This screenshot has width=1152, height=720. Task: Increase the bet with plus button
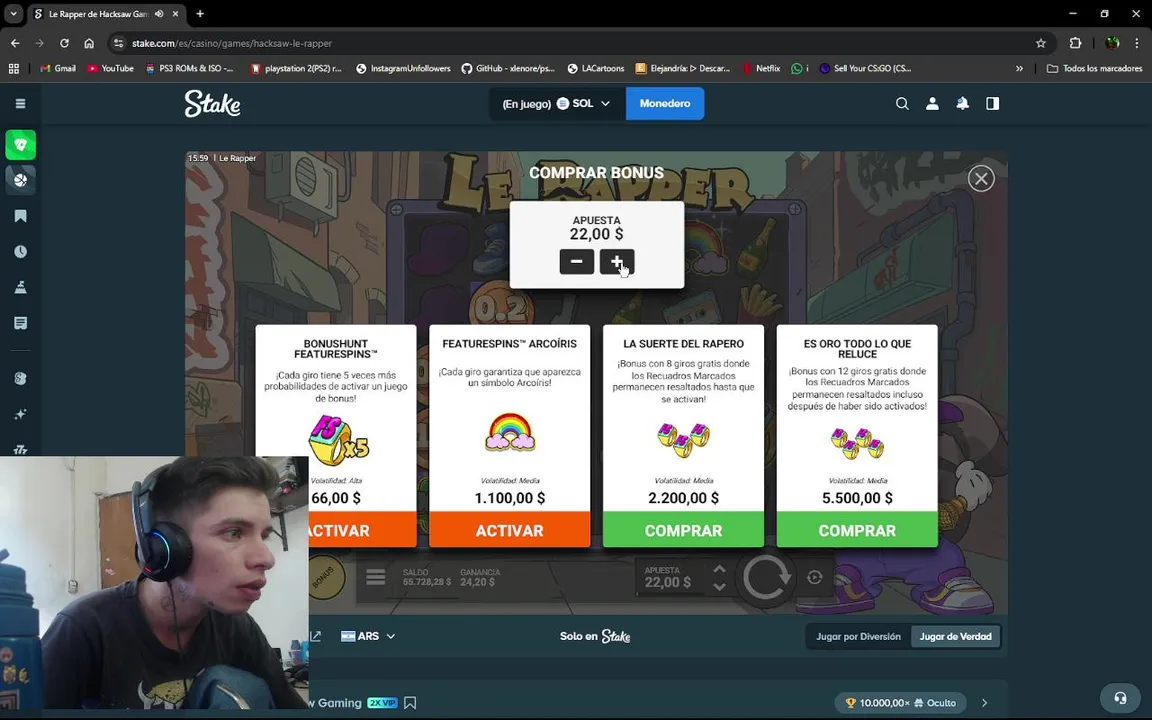click(x=617, y=262)
